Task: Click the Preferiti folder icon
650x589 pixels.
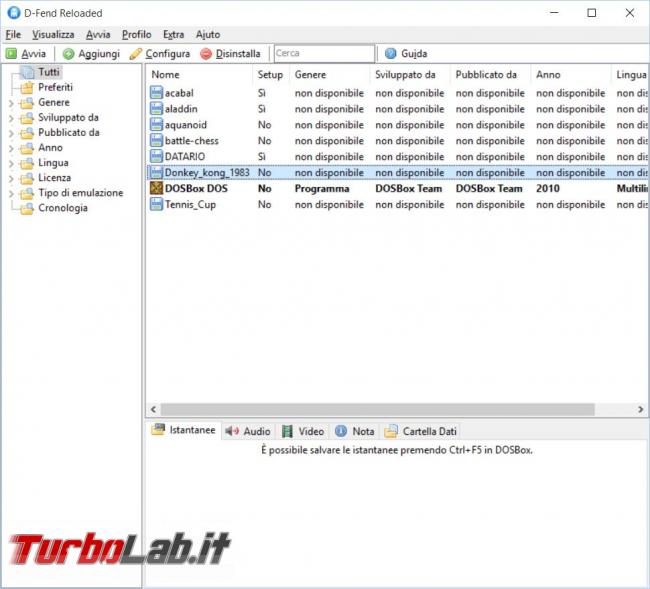Action: point(27,87)
